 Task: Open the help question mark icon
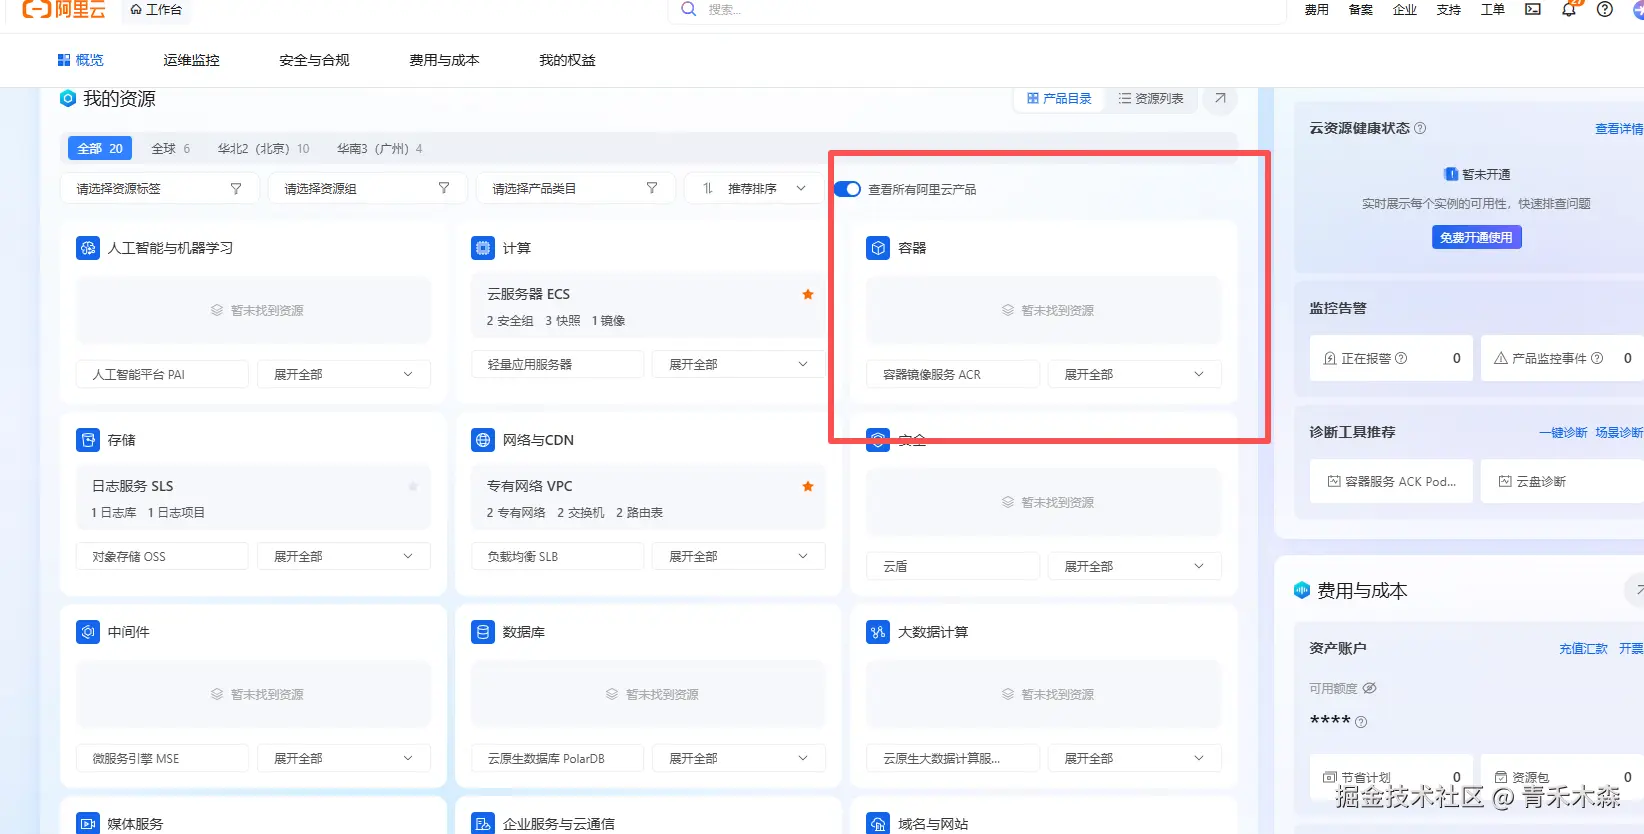click(1605, 9)
